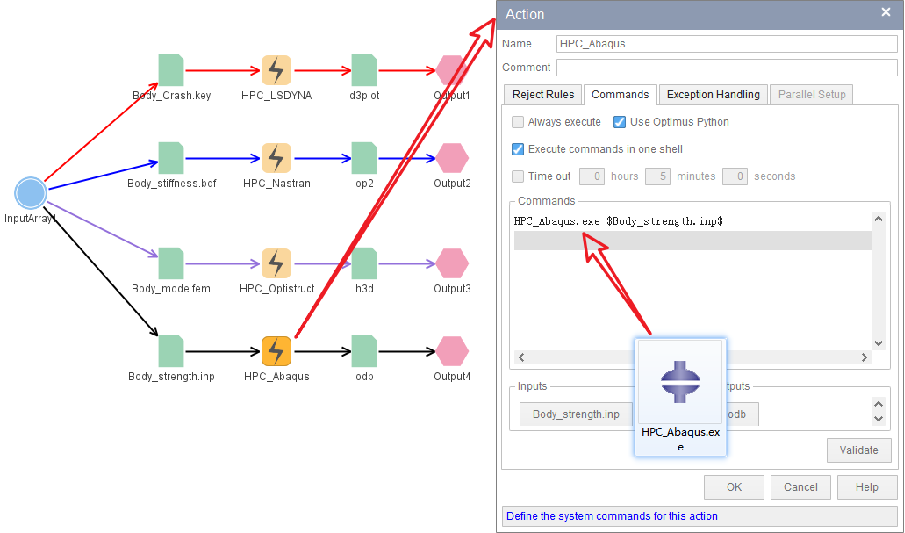Image resolution: width=905 pixels, height=533 pixels.
Task: Click the commands box scroll down arrow
Action: [878, 344]
